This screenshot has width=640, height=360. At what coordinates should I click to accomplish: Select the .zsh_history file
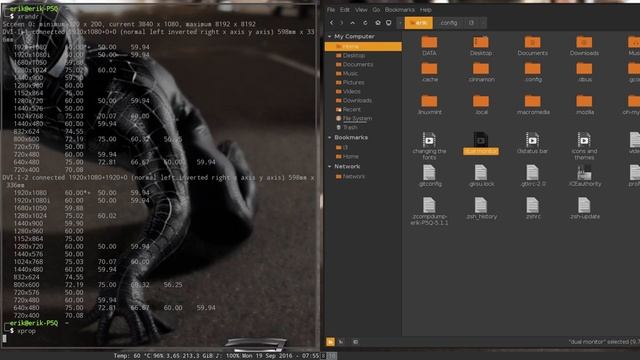481,209
